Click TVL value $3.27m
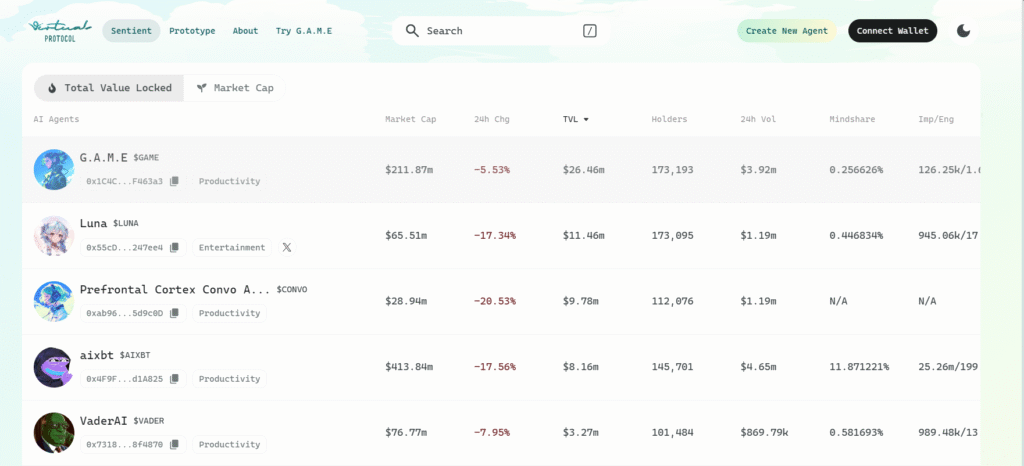The height and width of the screenshot is (466, 1024). [x=581, y=433]
